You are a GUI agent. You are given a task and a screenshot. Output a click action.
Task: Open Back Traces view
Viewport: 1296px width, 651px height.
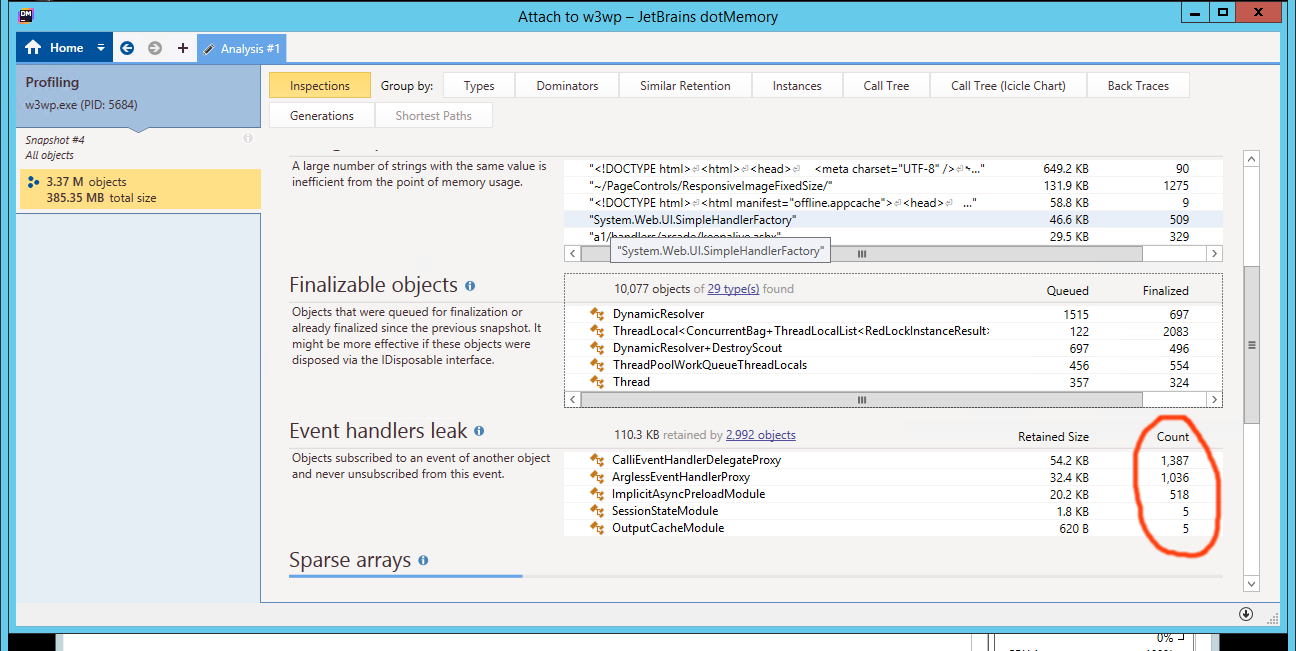(1138, 86)
